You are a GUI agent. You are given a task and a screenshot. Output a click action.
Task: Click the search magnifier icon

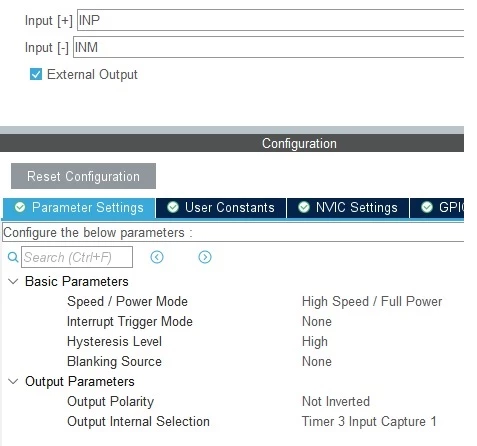point(13,257)
